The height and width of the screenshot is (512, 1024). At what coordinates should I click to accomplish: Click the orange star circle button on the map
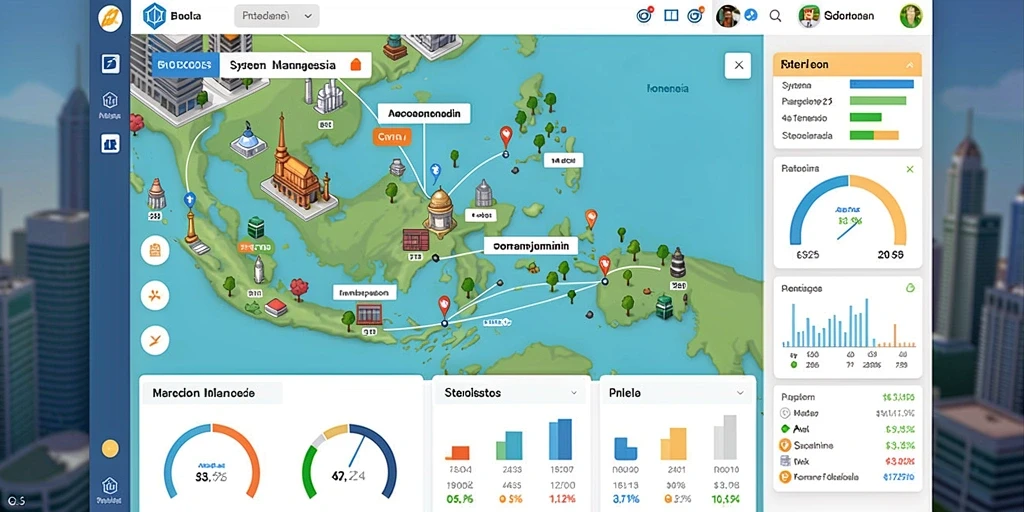pos(155,295)
